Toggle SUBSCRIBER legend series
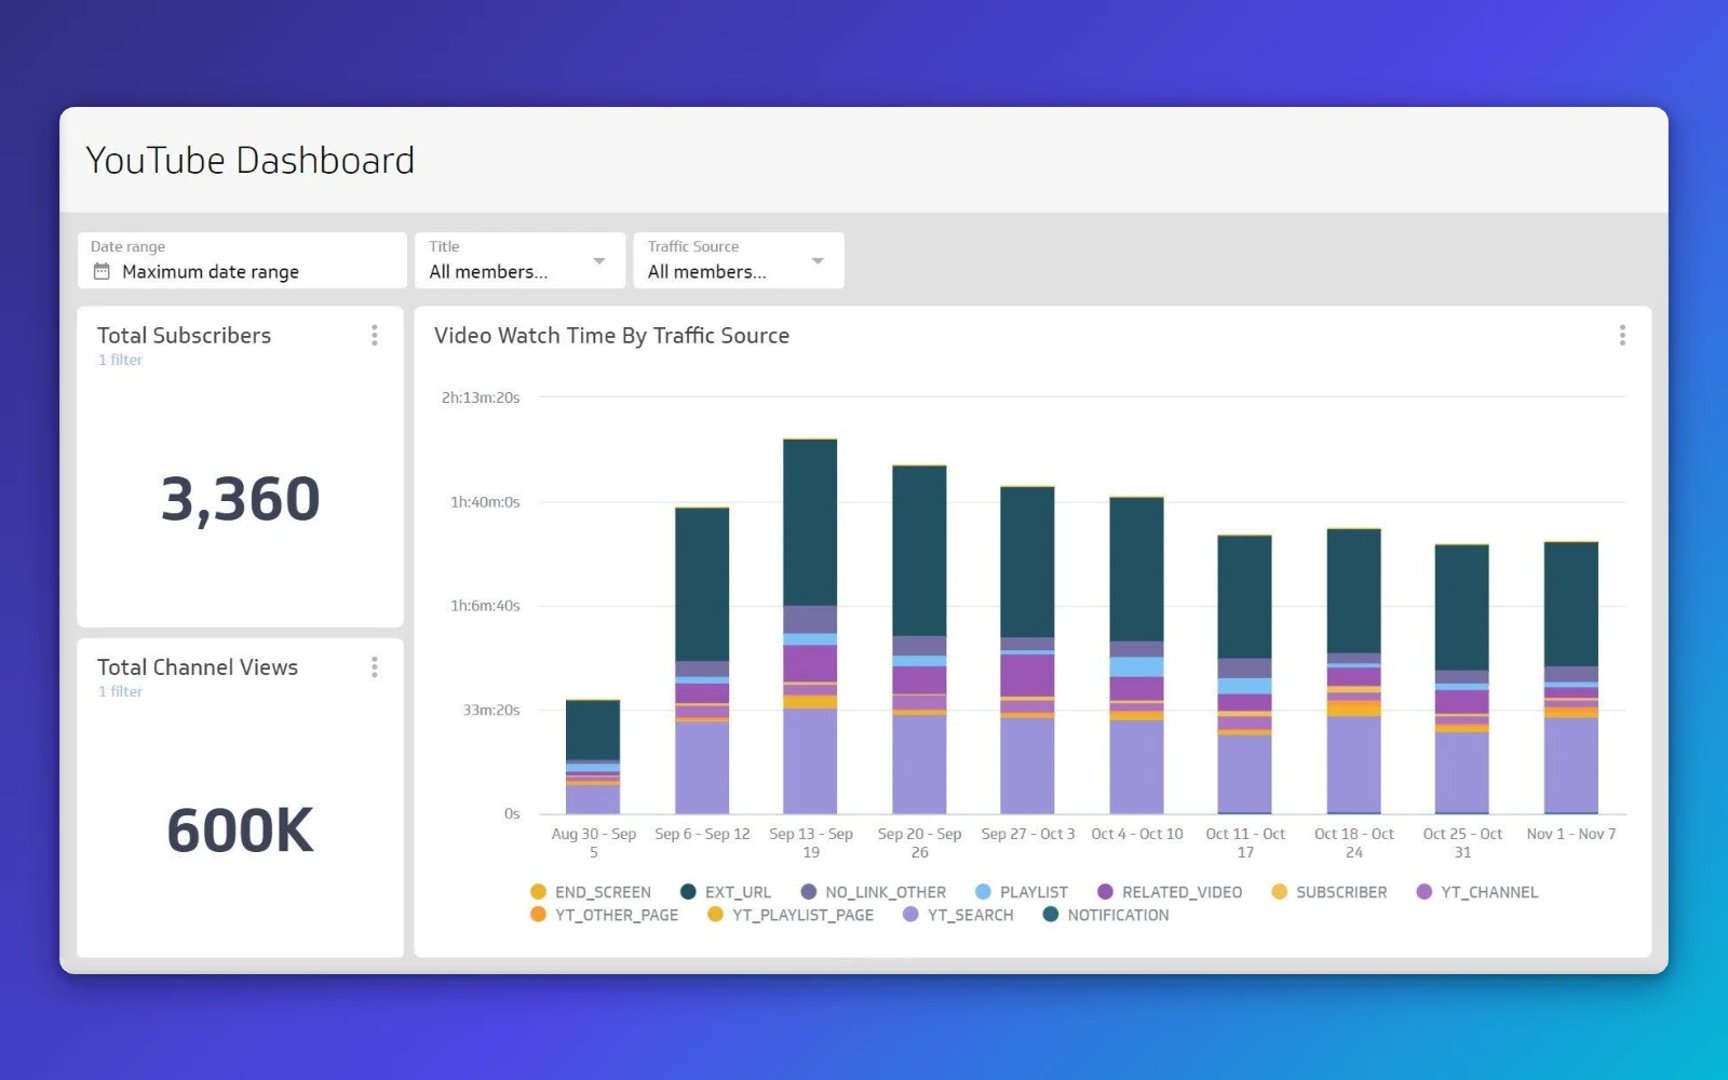 (1329, 892)
